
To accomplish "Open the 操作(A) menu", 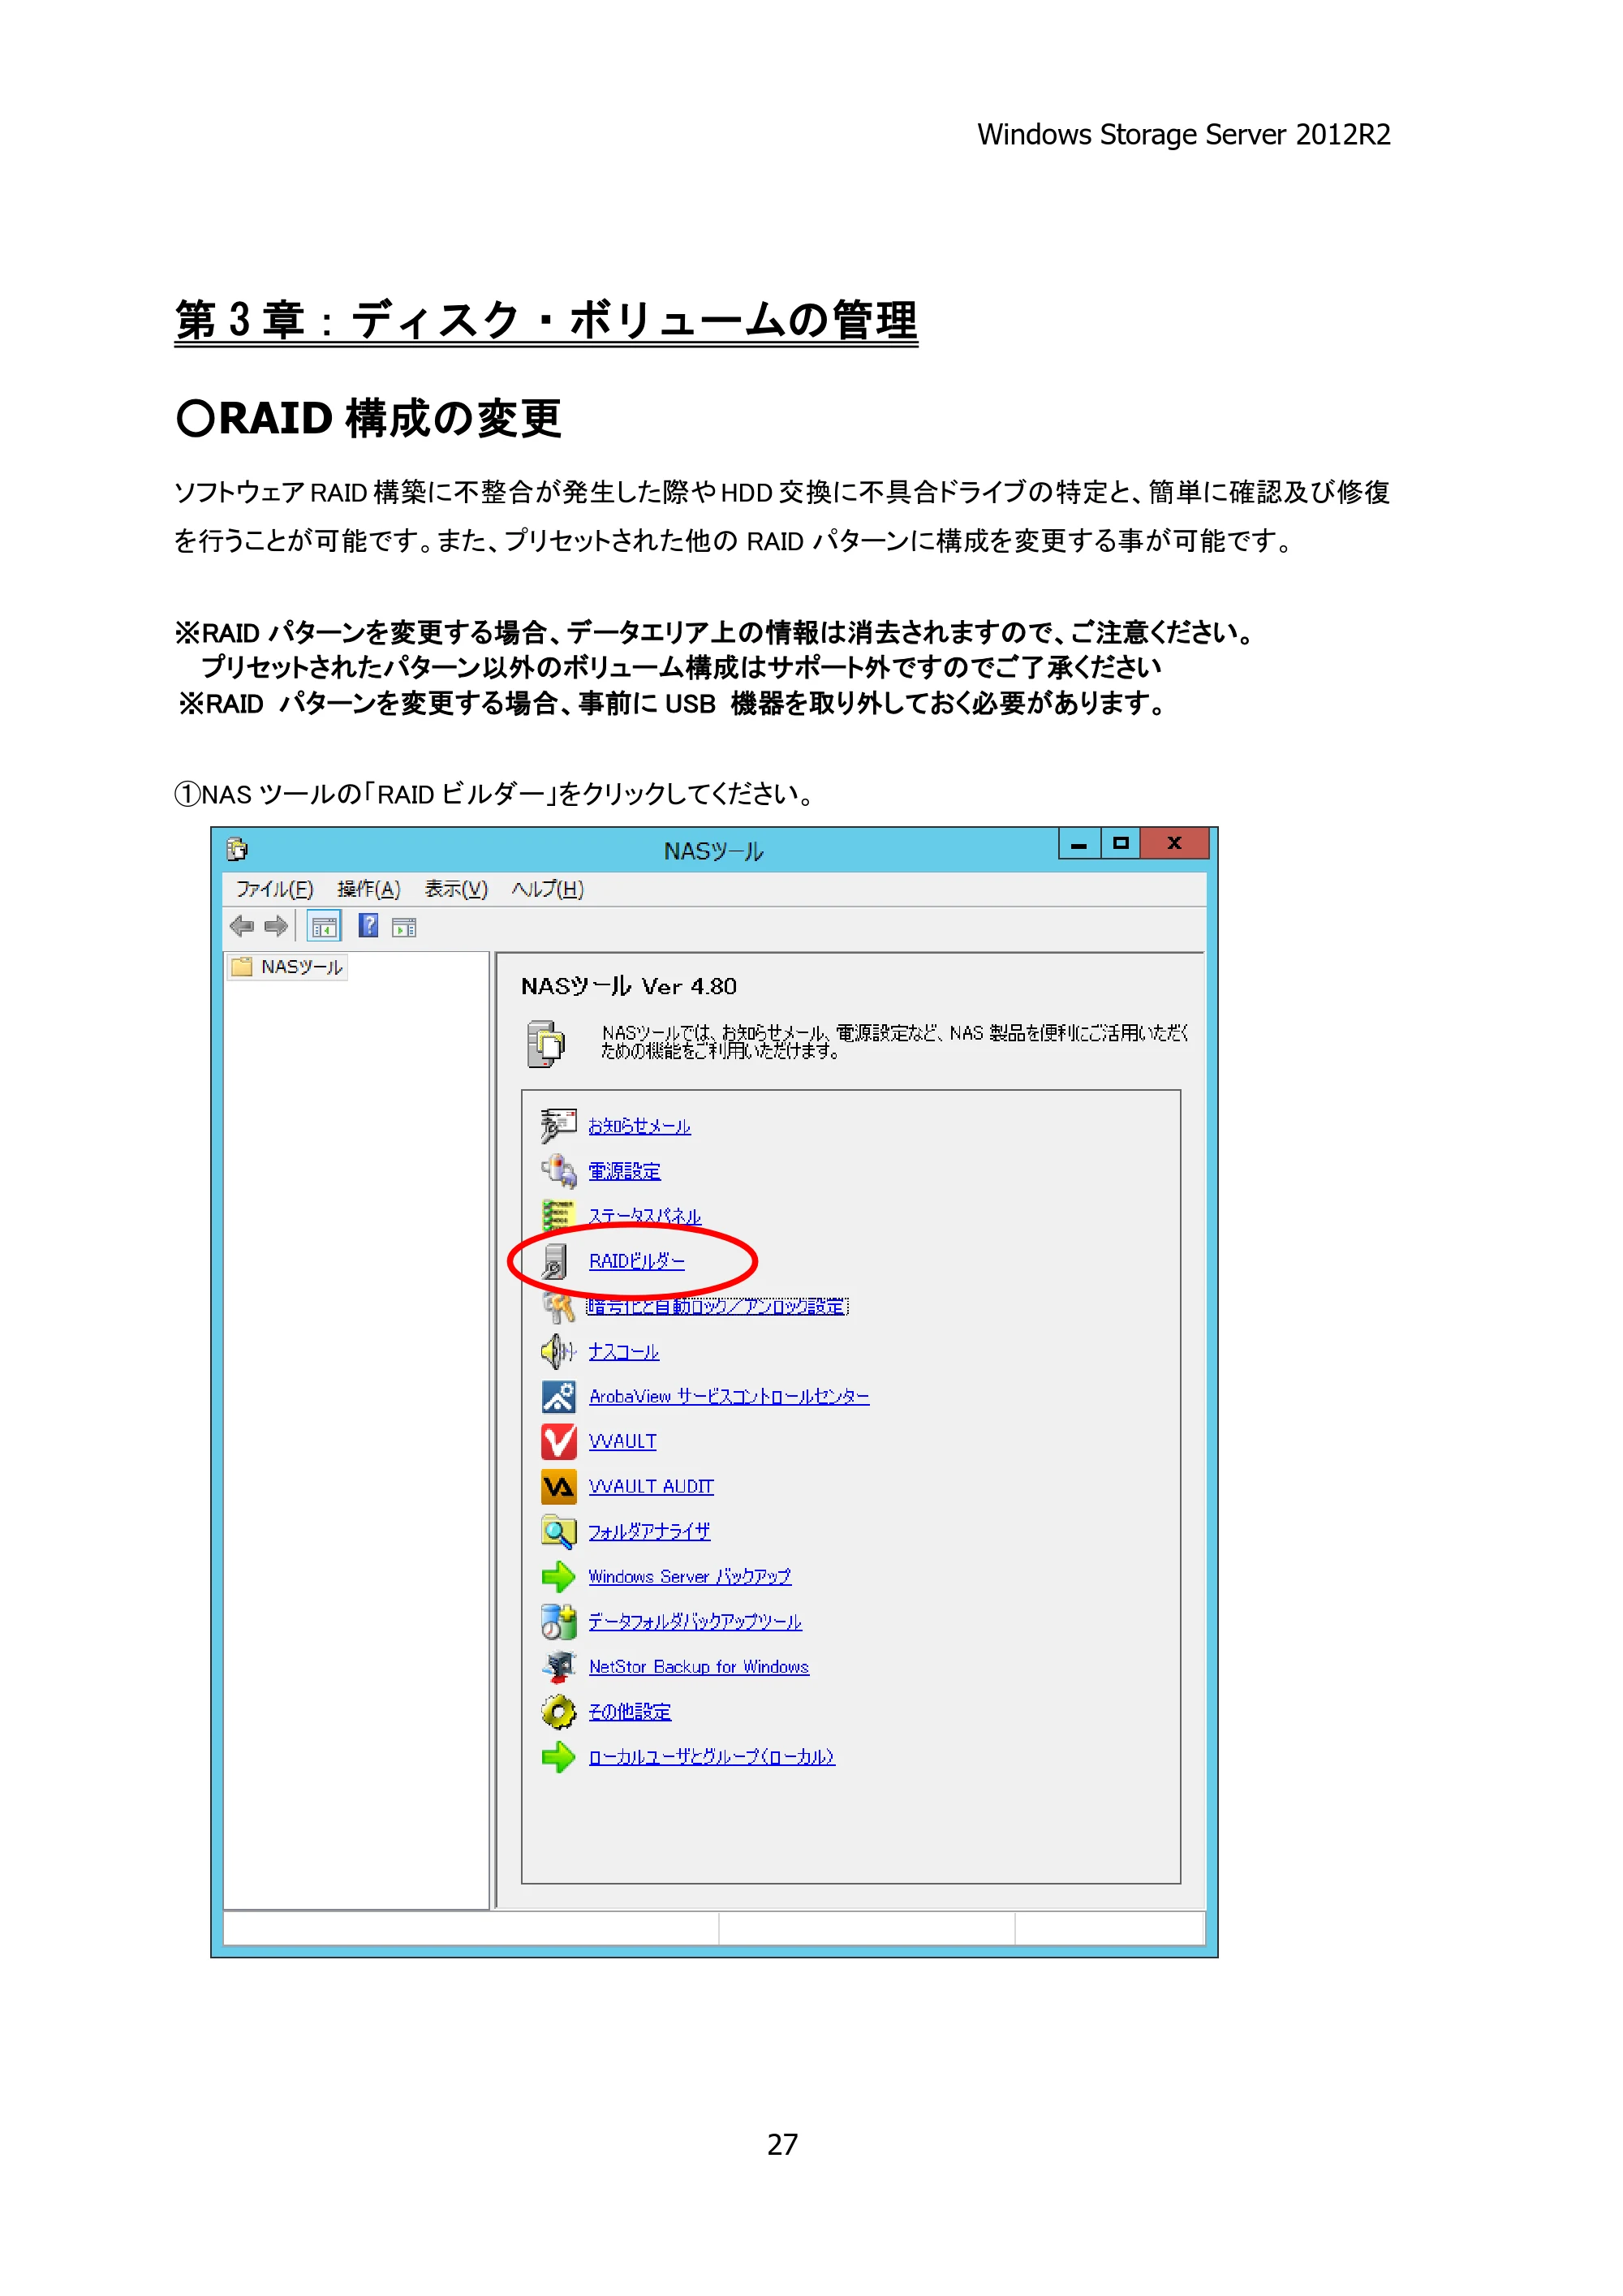I will pyautogui.click(x=368, y=889).
